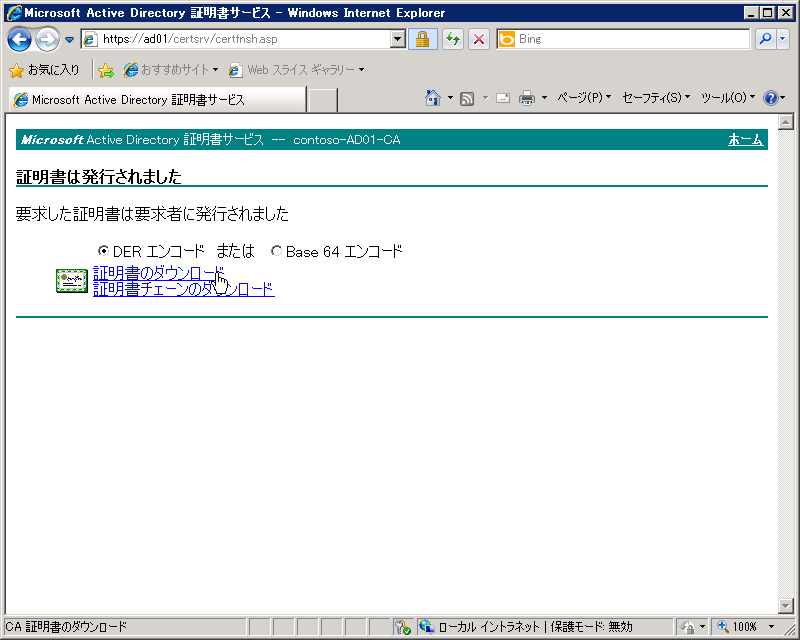Expand the Home button dropdown arrow

(x=450, y=97)
